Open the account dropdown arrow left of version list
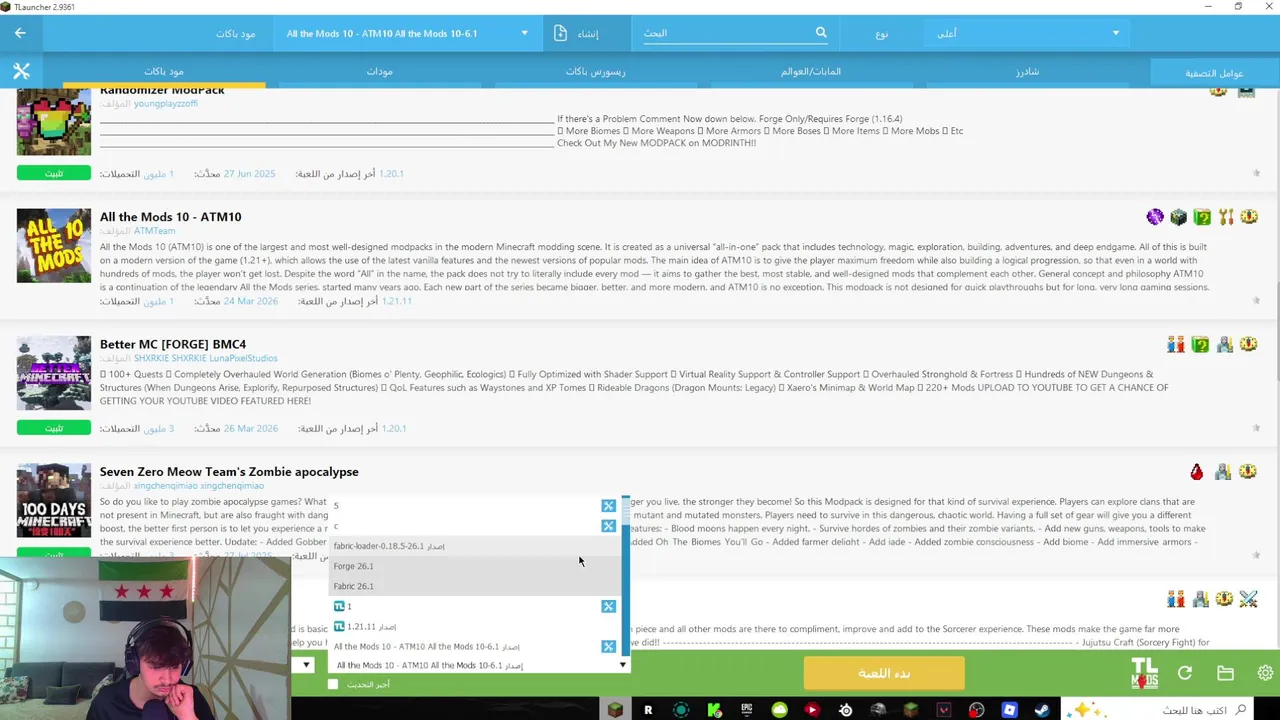Viewport: 1280px width, 720px height. click(x=306, y=665)
